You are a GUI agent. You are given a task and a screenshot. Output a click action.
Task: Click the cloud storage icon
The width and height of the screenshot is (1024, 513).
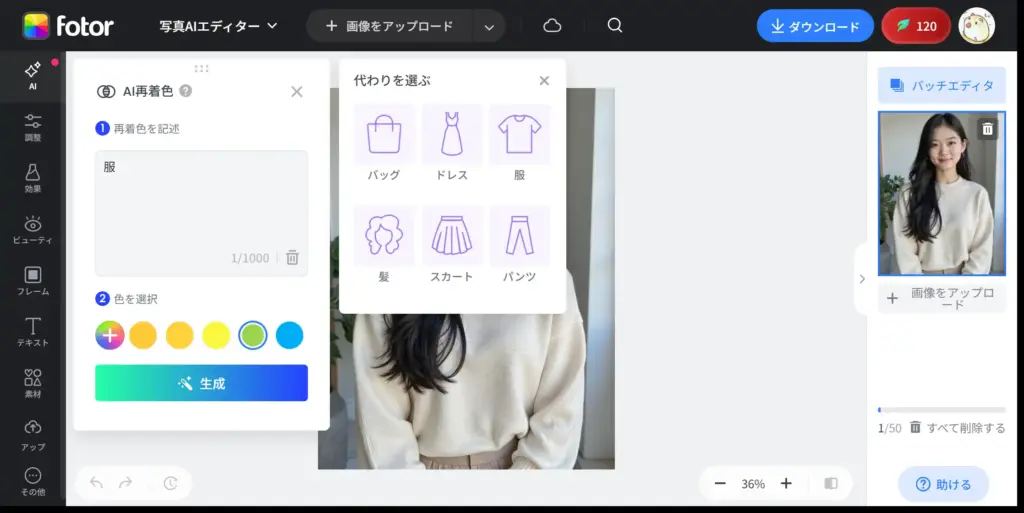pos(552,25)
